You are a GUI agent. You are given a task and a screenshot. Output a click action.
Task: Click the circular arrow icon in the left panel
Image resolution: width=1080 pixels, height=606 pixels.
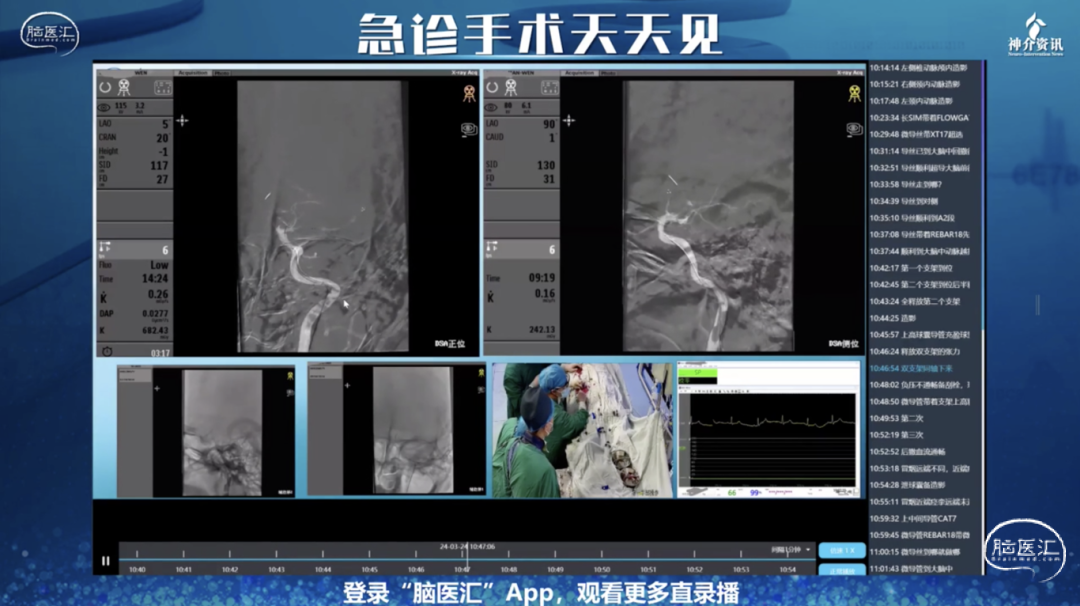click(105, 87)
